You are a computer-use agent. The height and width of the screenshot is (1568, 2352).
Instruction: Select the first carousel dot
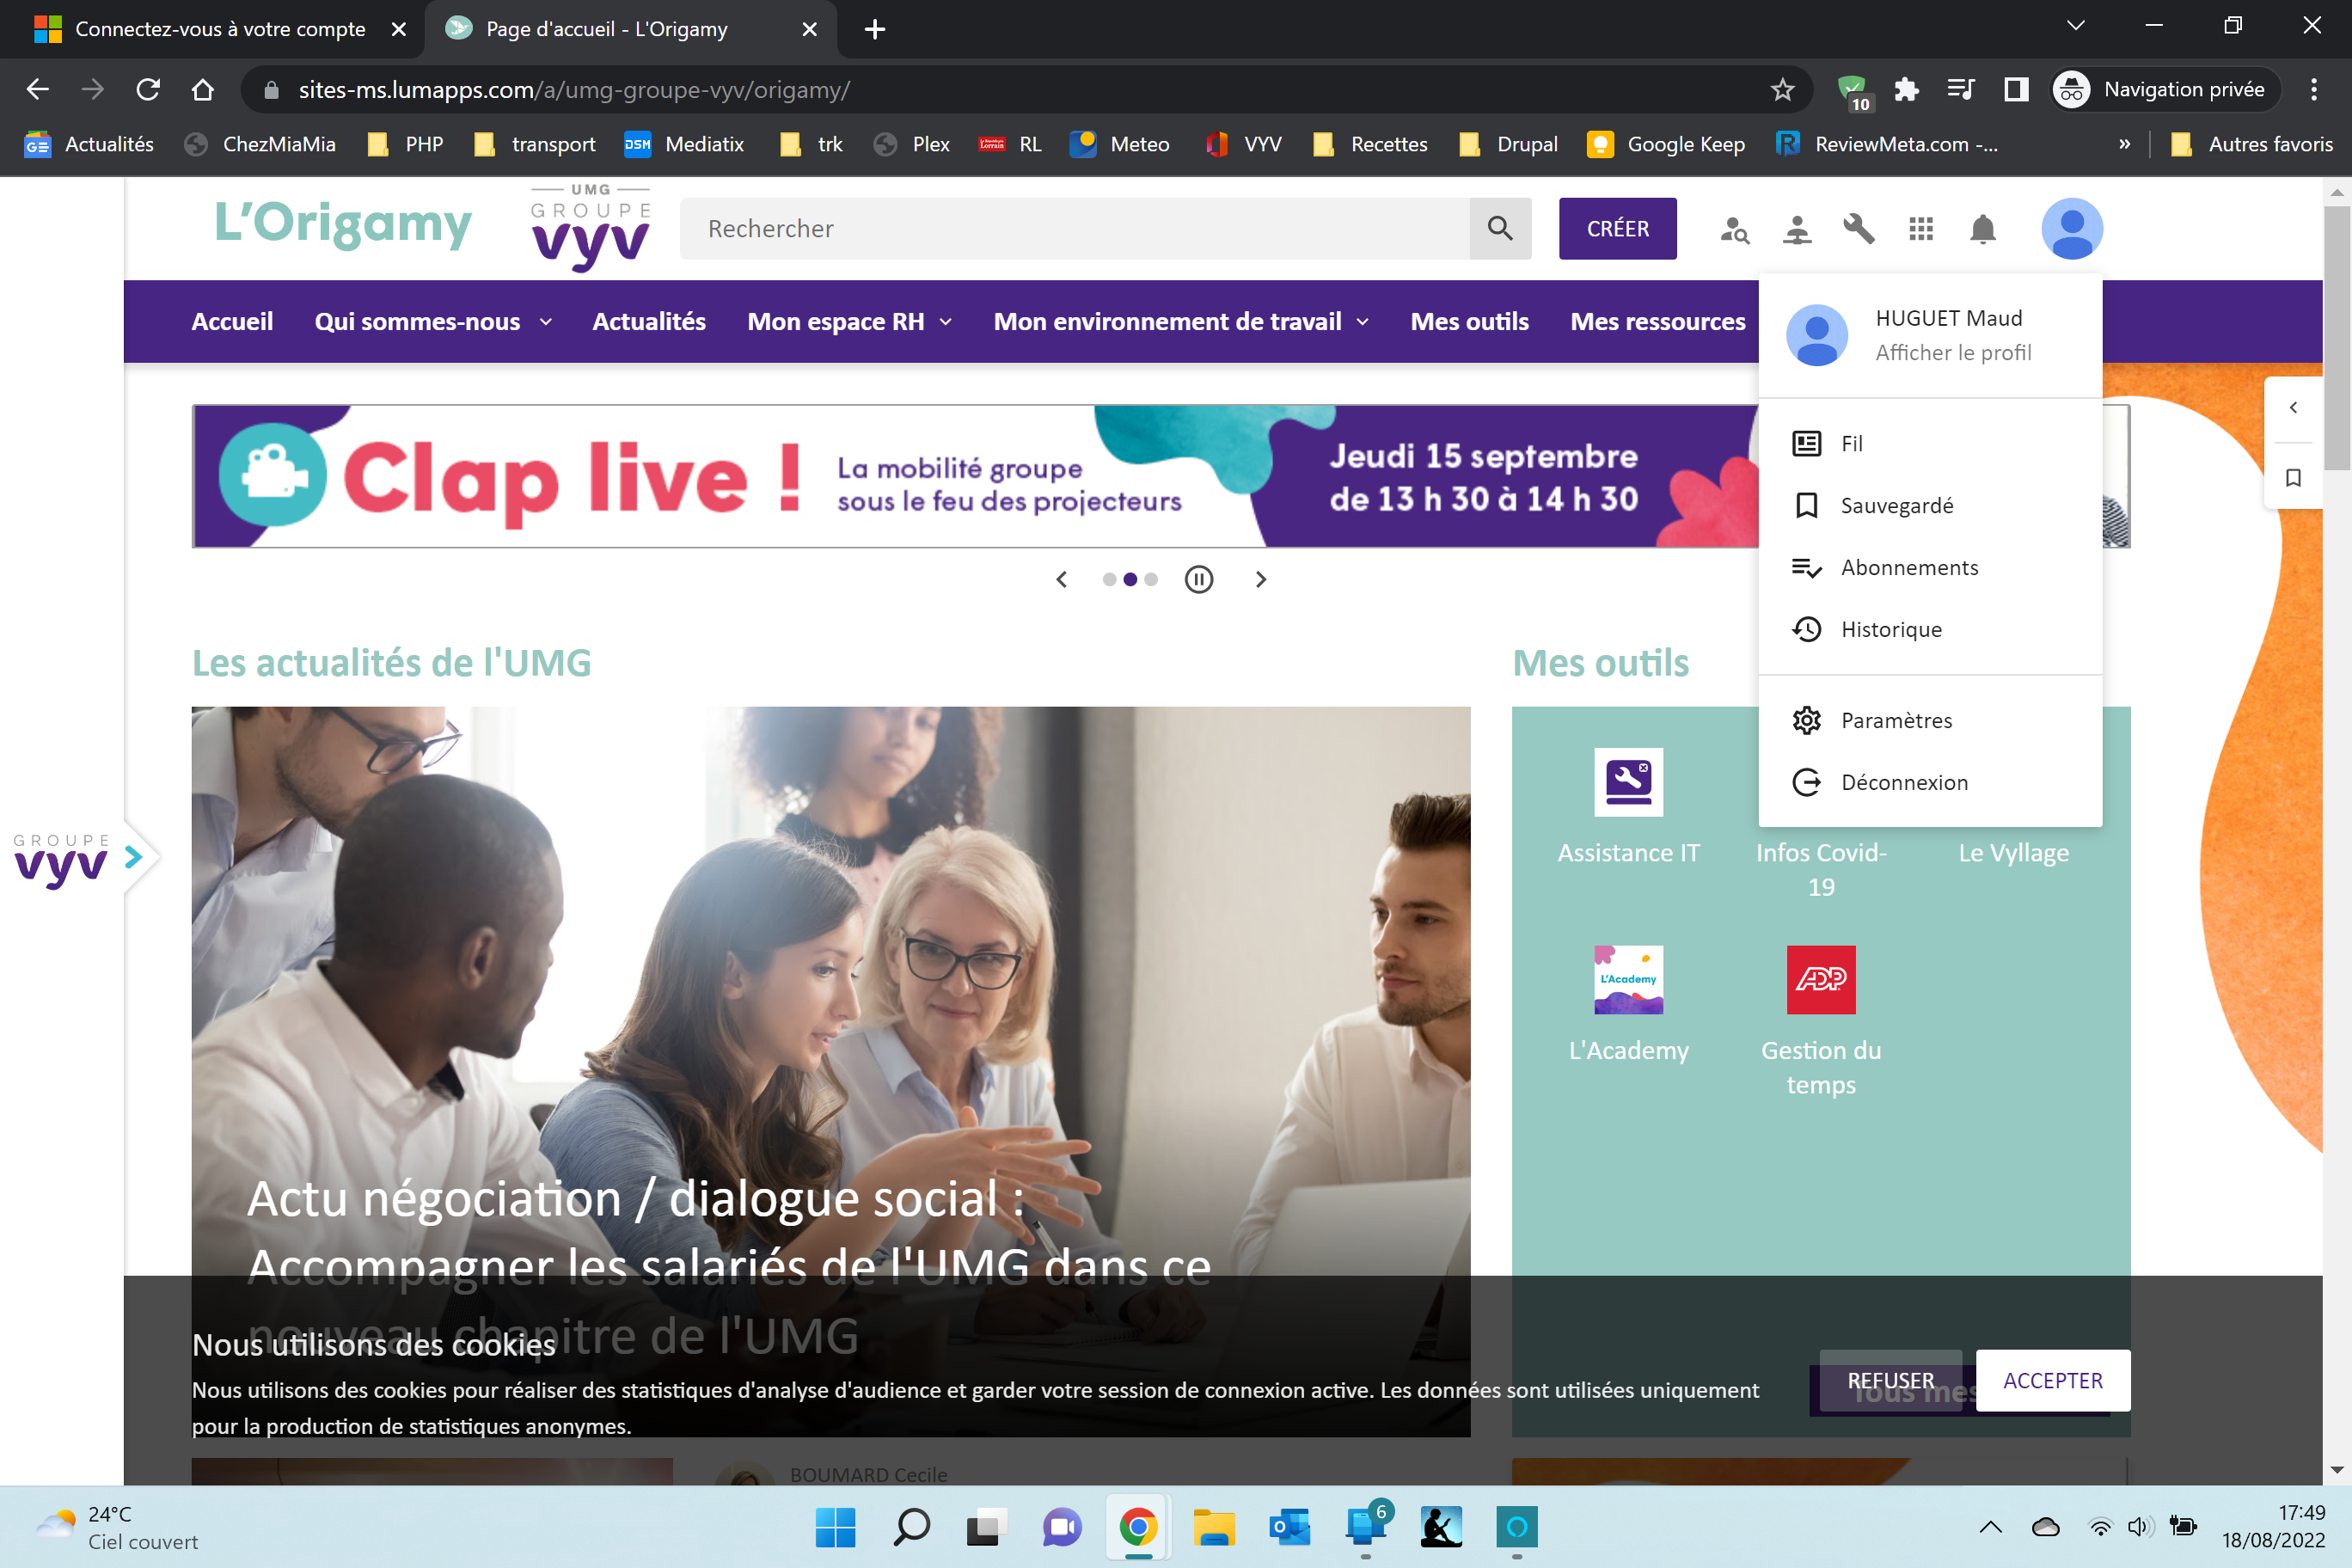pyautogui.click(x=1109, y=579)
